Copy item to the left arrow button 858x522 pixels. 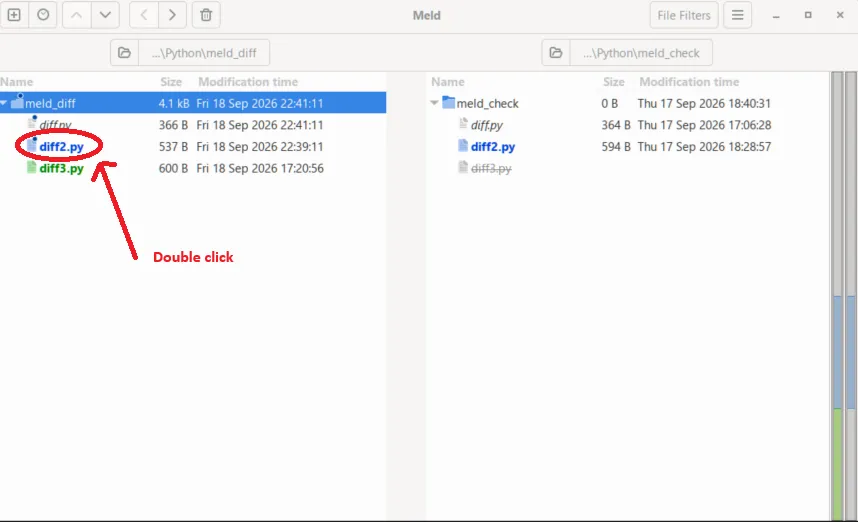click(x=144, y=15)
